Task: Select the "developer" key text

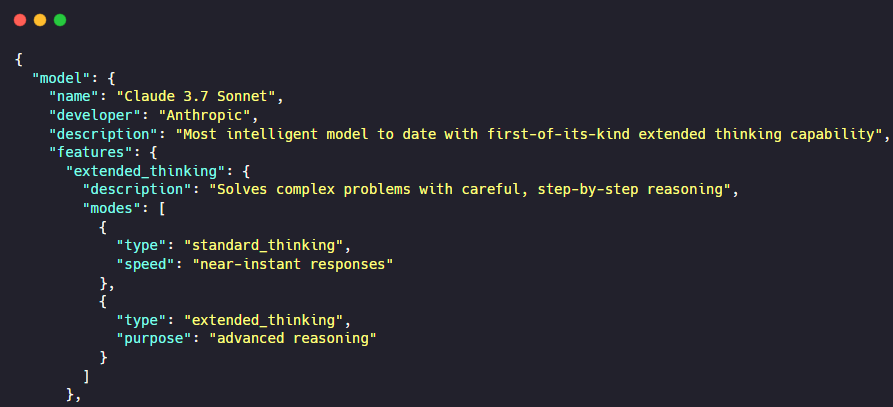Action: 95,115
